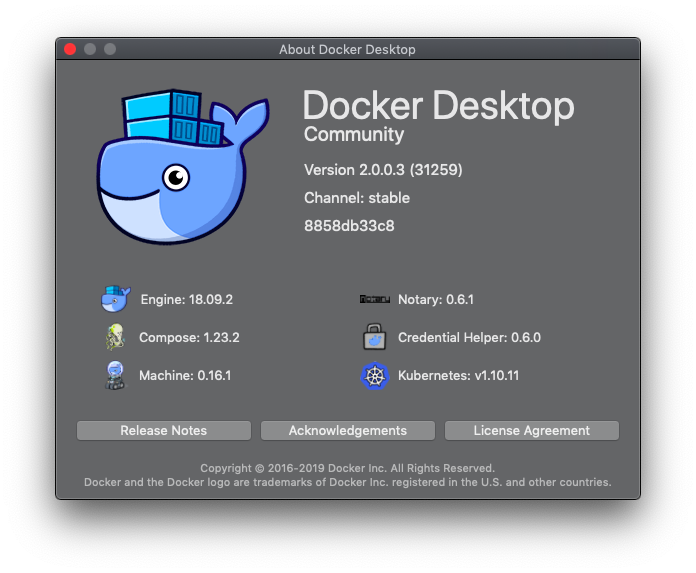Click the Version 2.0.0.3 (31259) text
Image resolution: width=696 pixels, height=573 pixels.
(x=383, y=170)
